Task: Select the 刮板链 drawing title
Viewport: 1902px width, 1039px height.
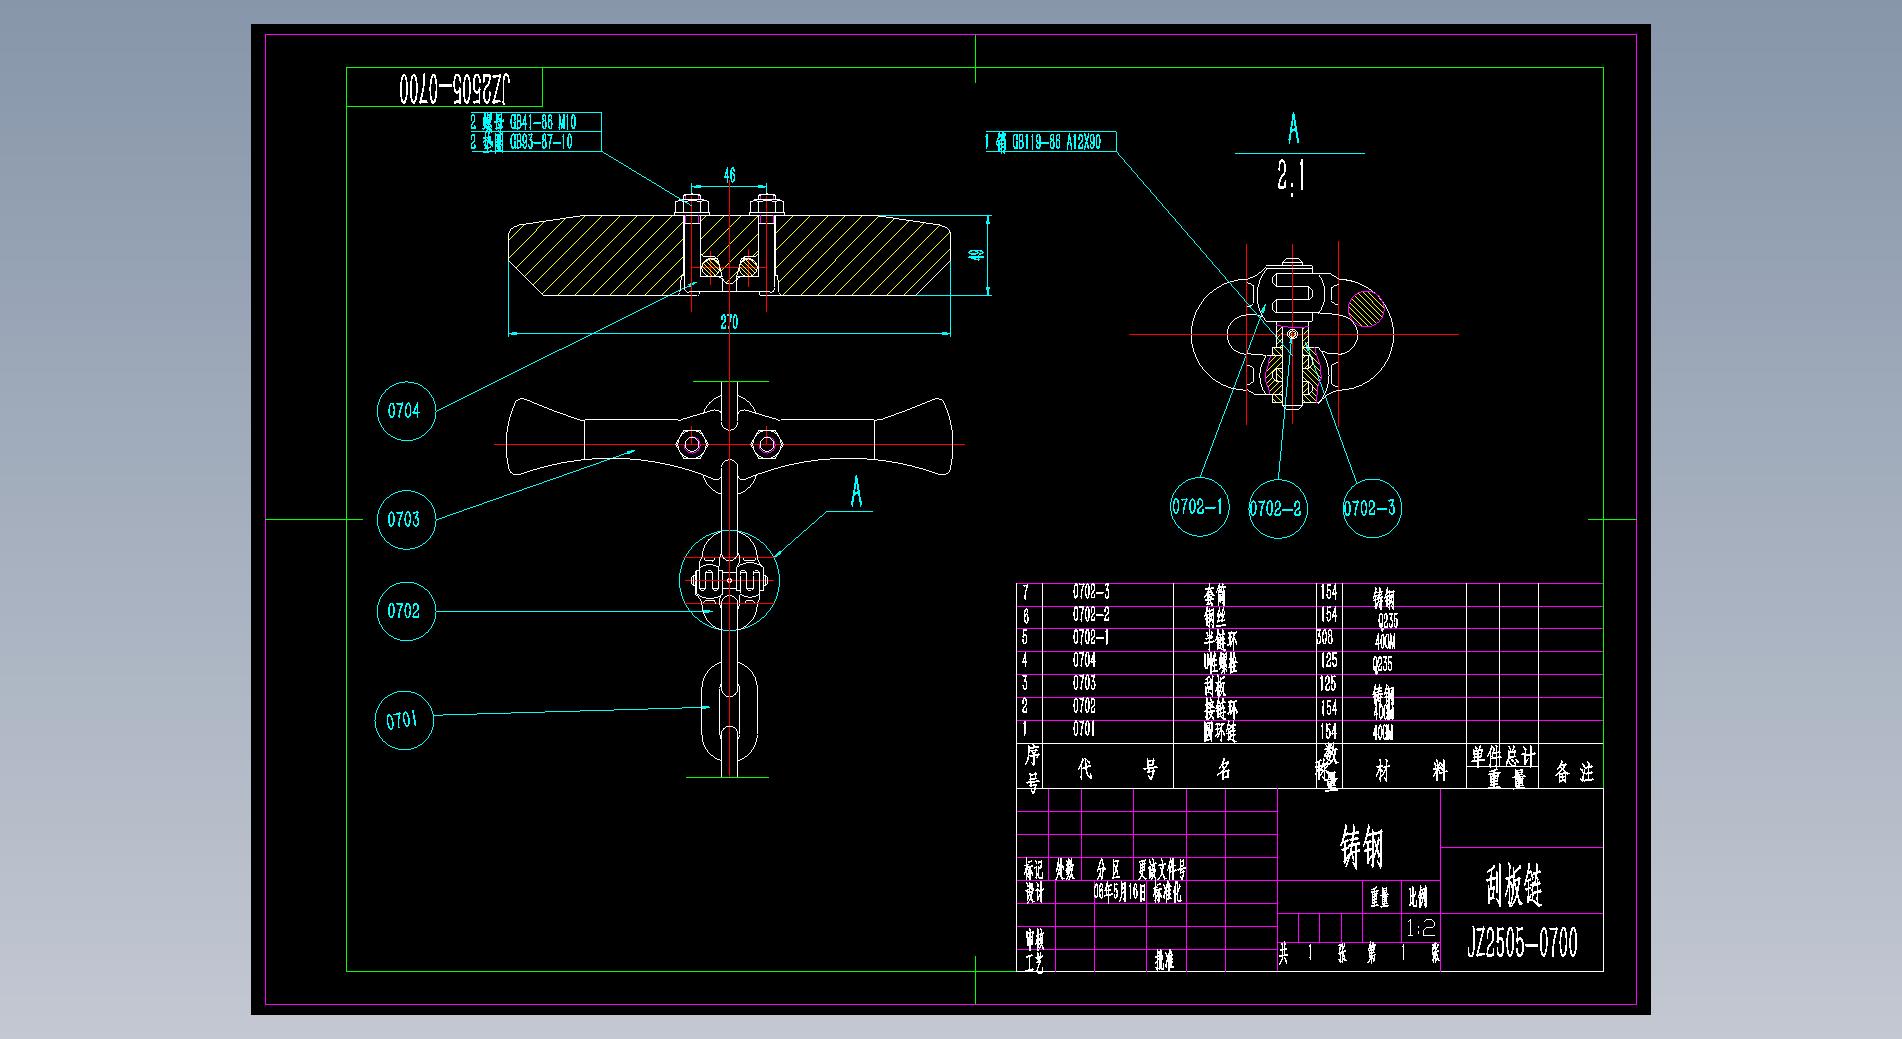Action: click(x=1513, y=885)
